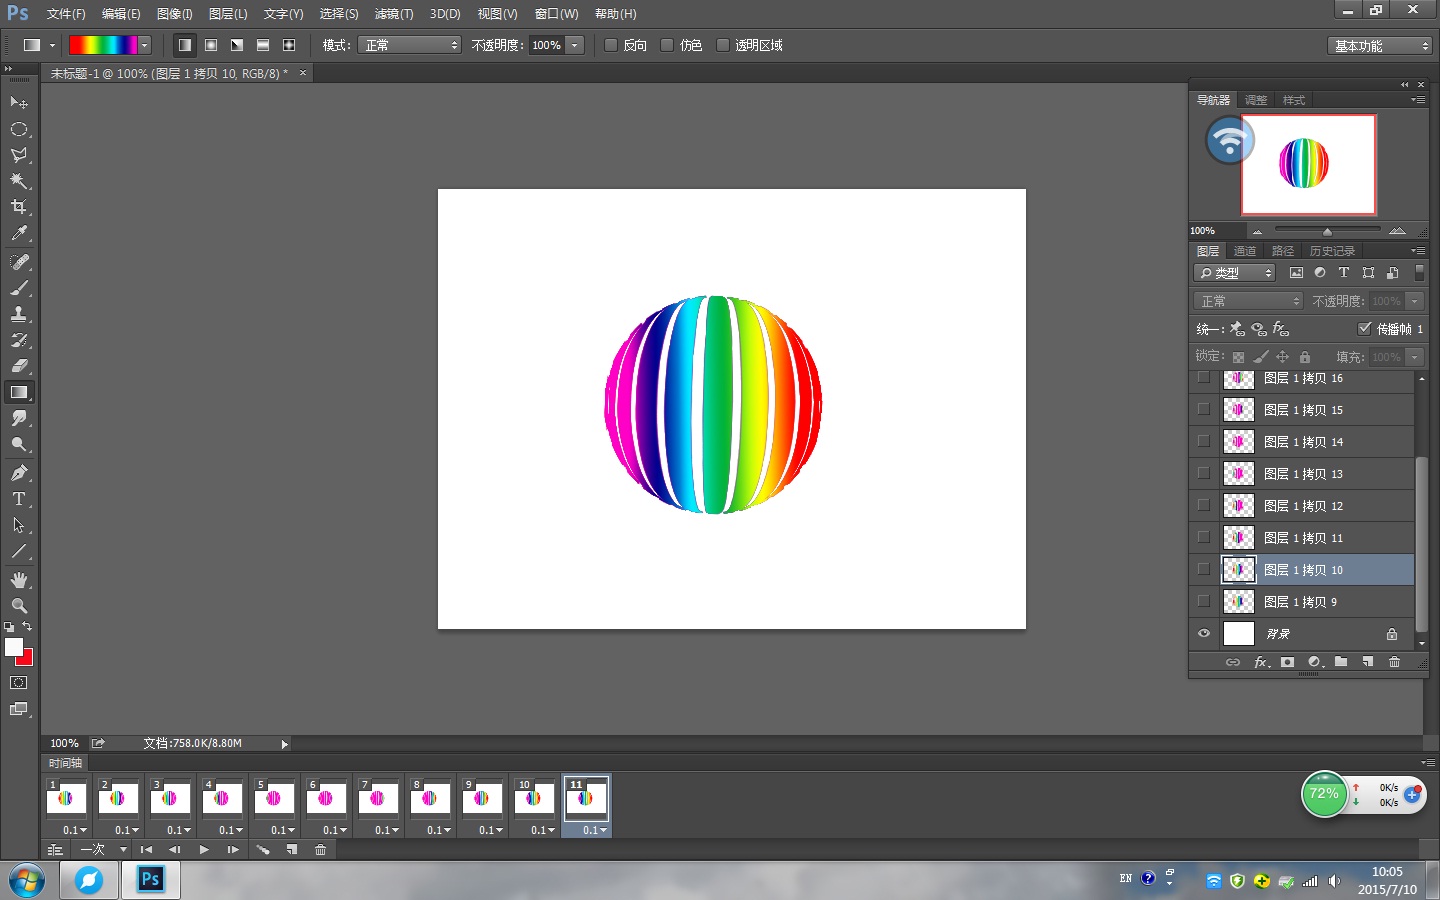Select layer 图层 1 拷贝 12
Screen dimensions: 1440x900
[x=1303, y=506]
